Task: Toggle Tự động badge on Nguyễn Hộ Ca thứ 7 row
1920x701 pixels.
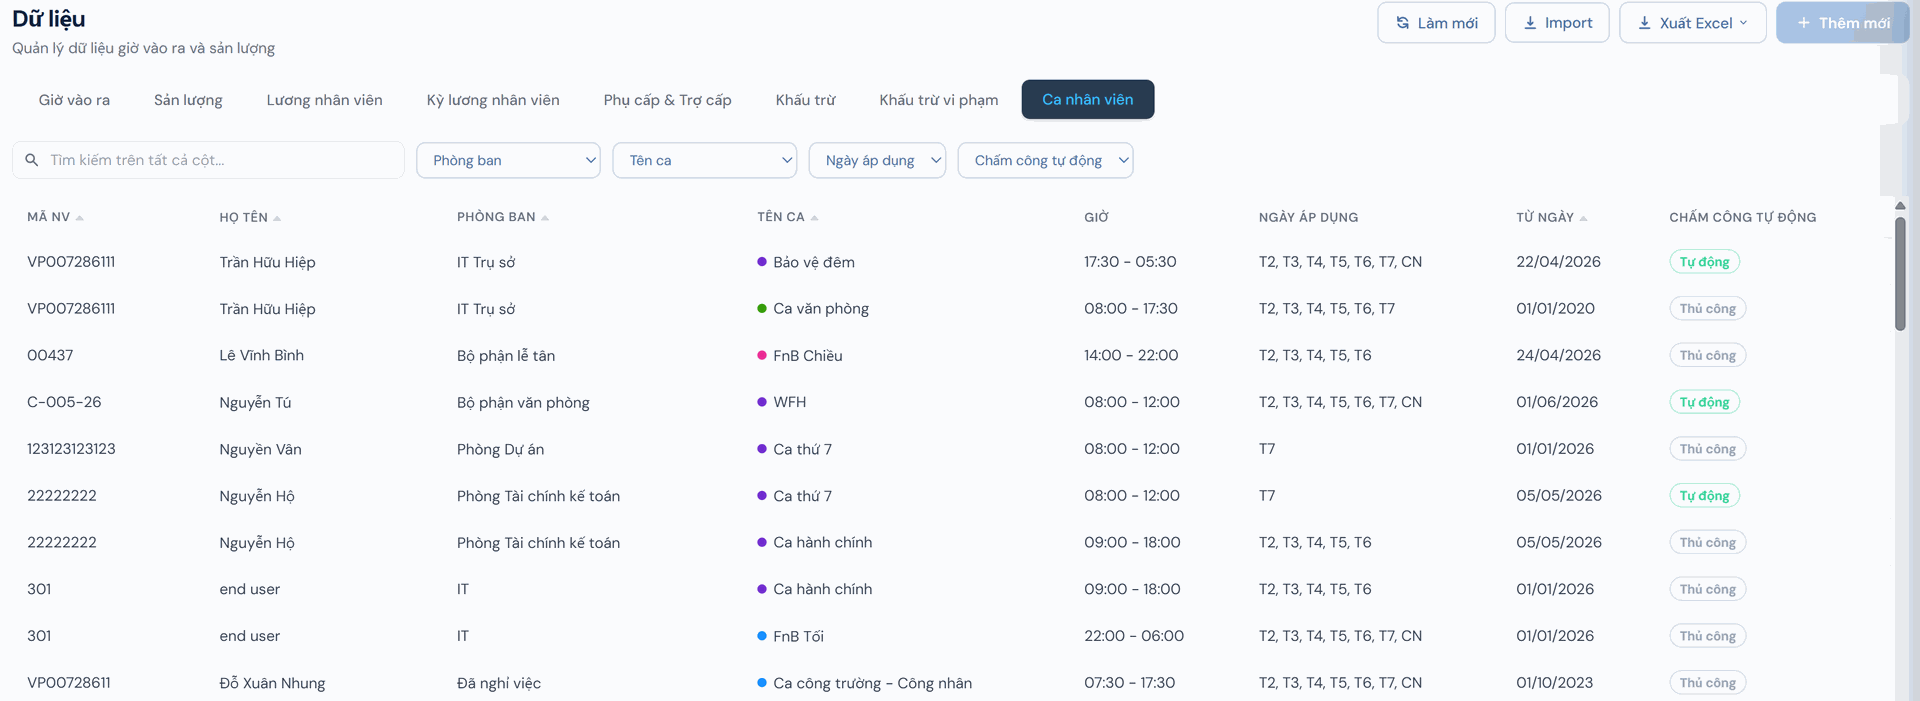Action: 1704,496
